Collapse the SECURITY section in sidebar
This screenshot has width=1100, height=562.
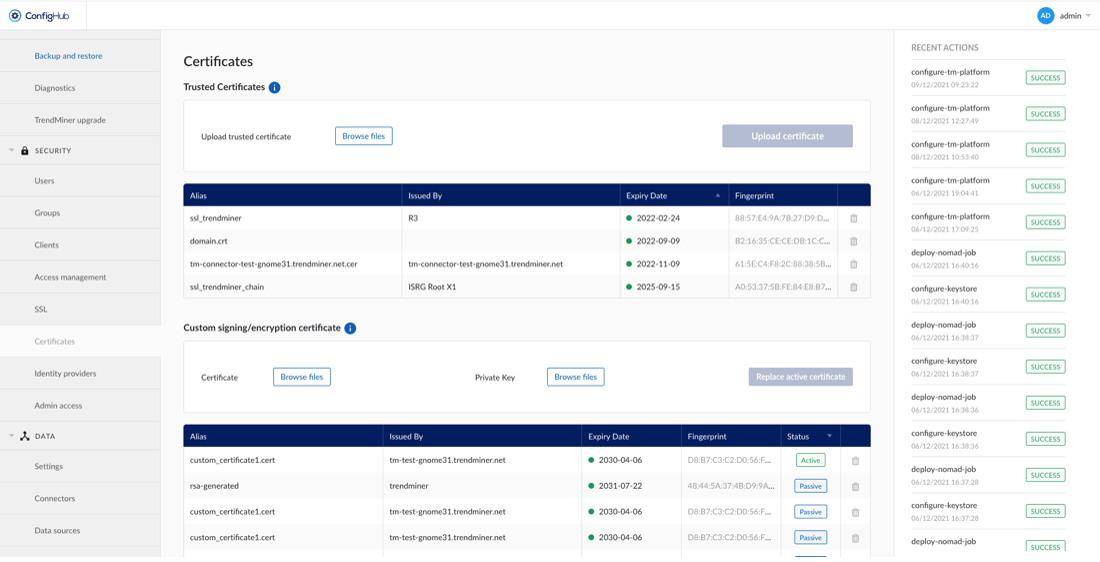12,151
